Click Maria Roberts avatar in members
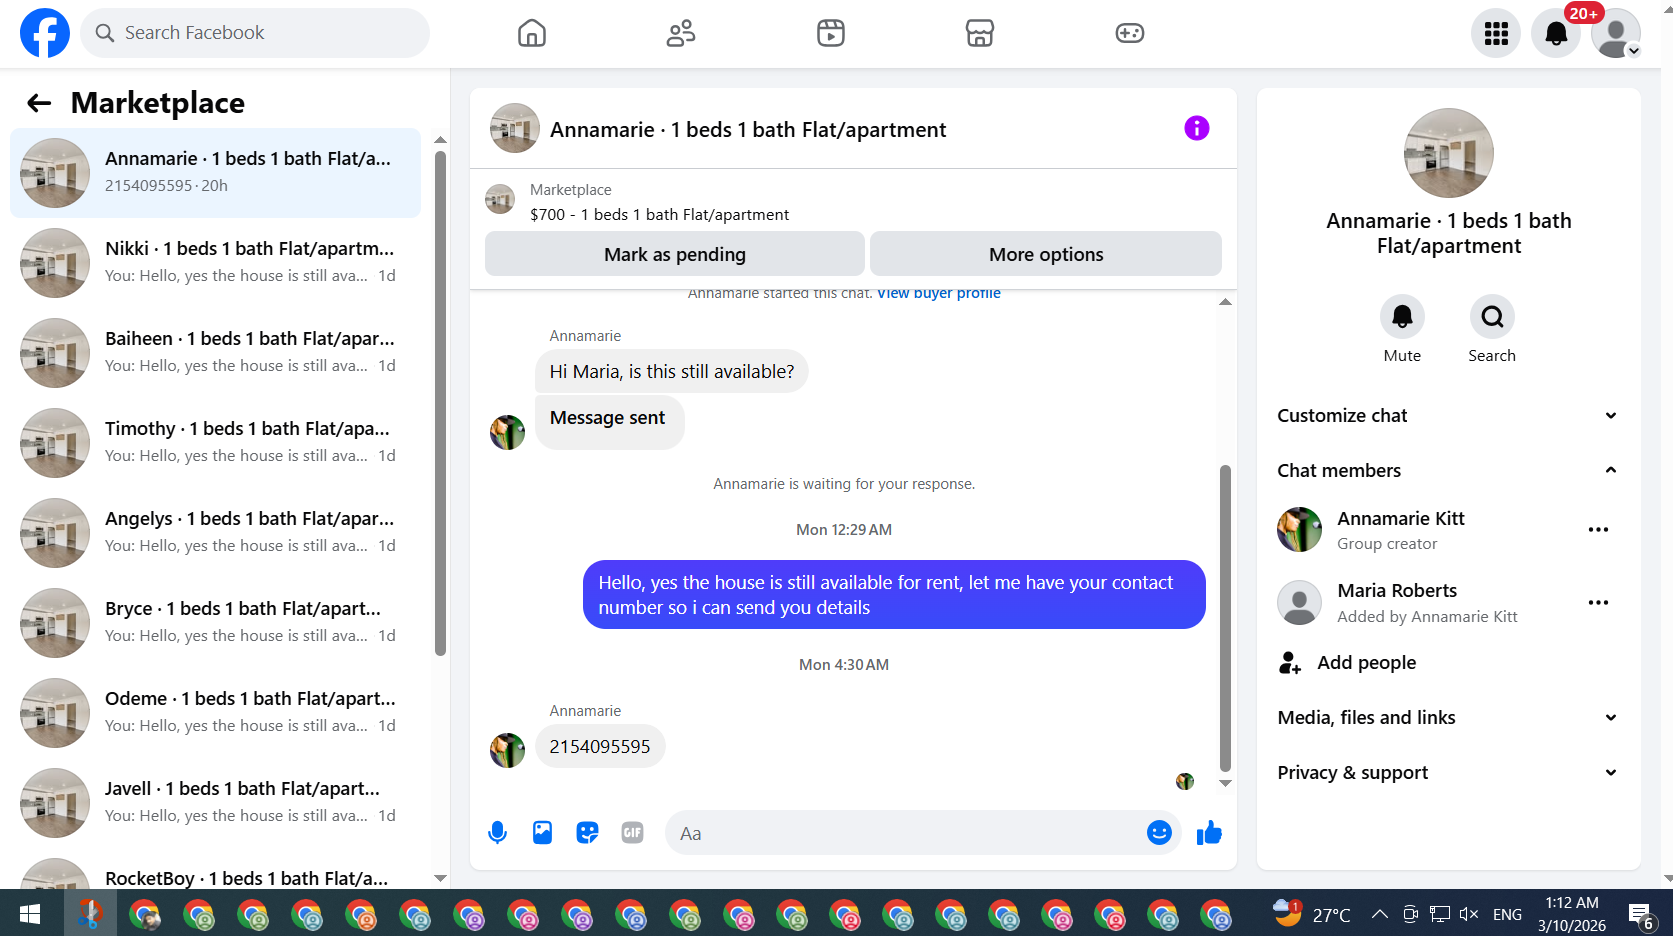This screenshot has width=1673, height=936. point(1299,603)
